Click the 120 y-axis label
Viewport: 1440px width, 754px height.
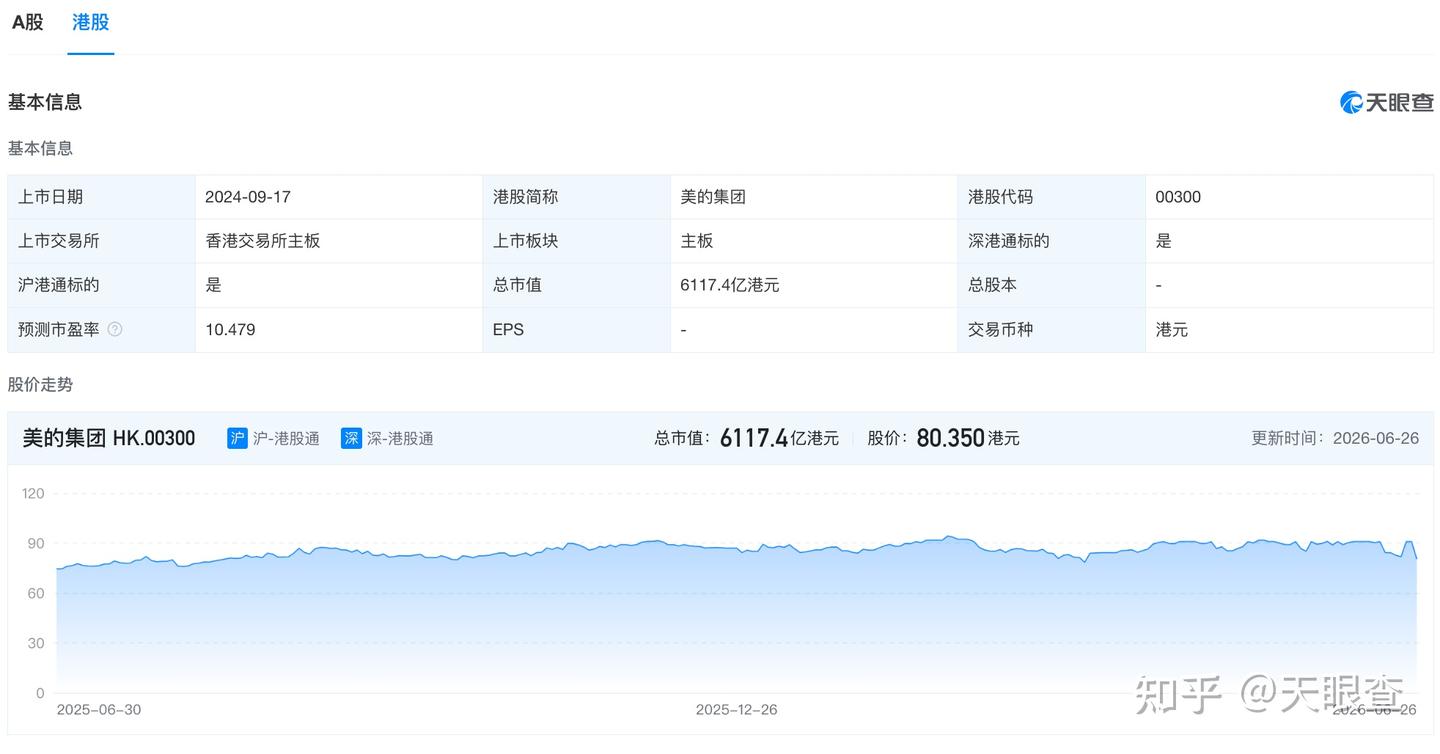[34, 493]
